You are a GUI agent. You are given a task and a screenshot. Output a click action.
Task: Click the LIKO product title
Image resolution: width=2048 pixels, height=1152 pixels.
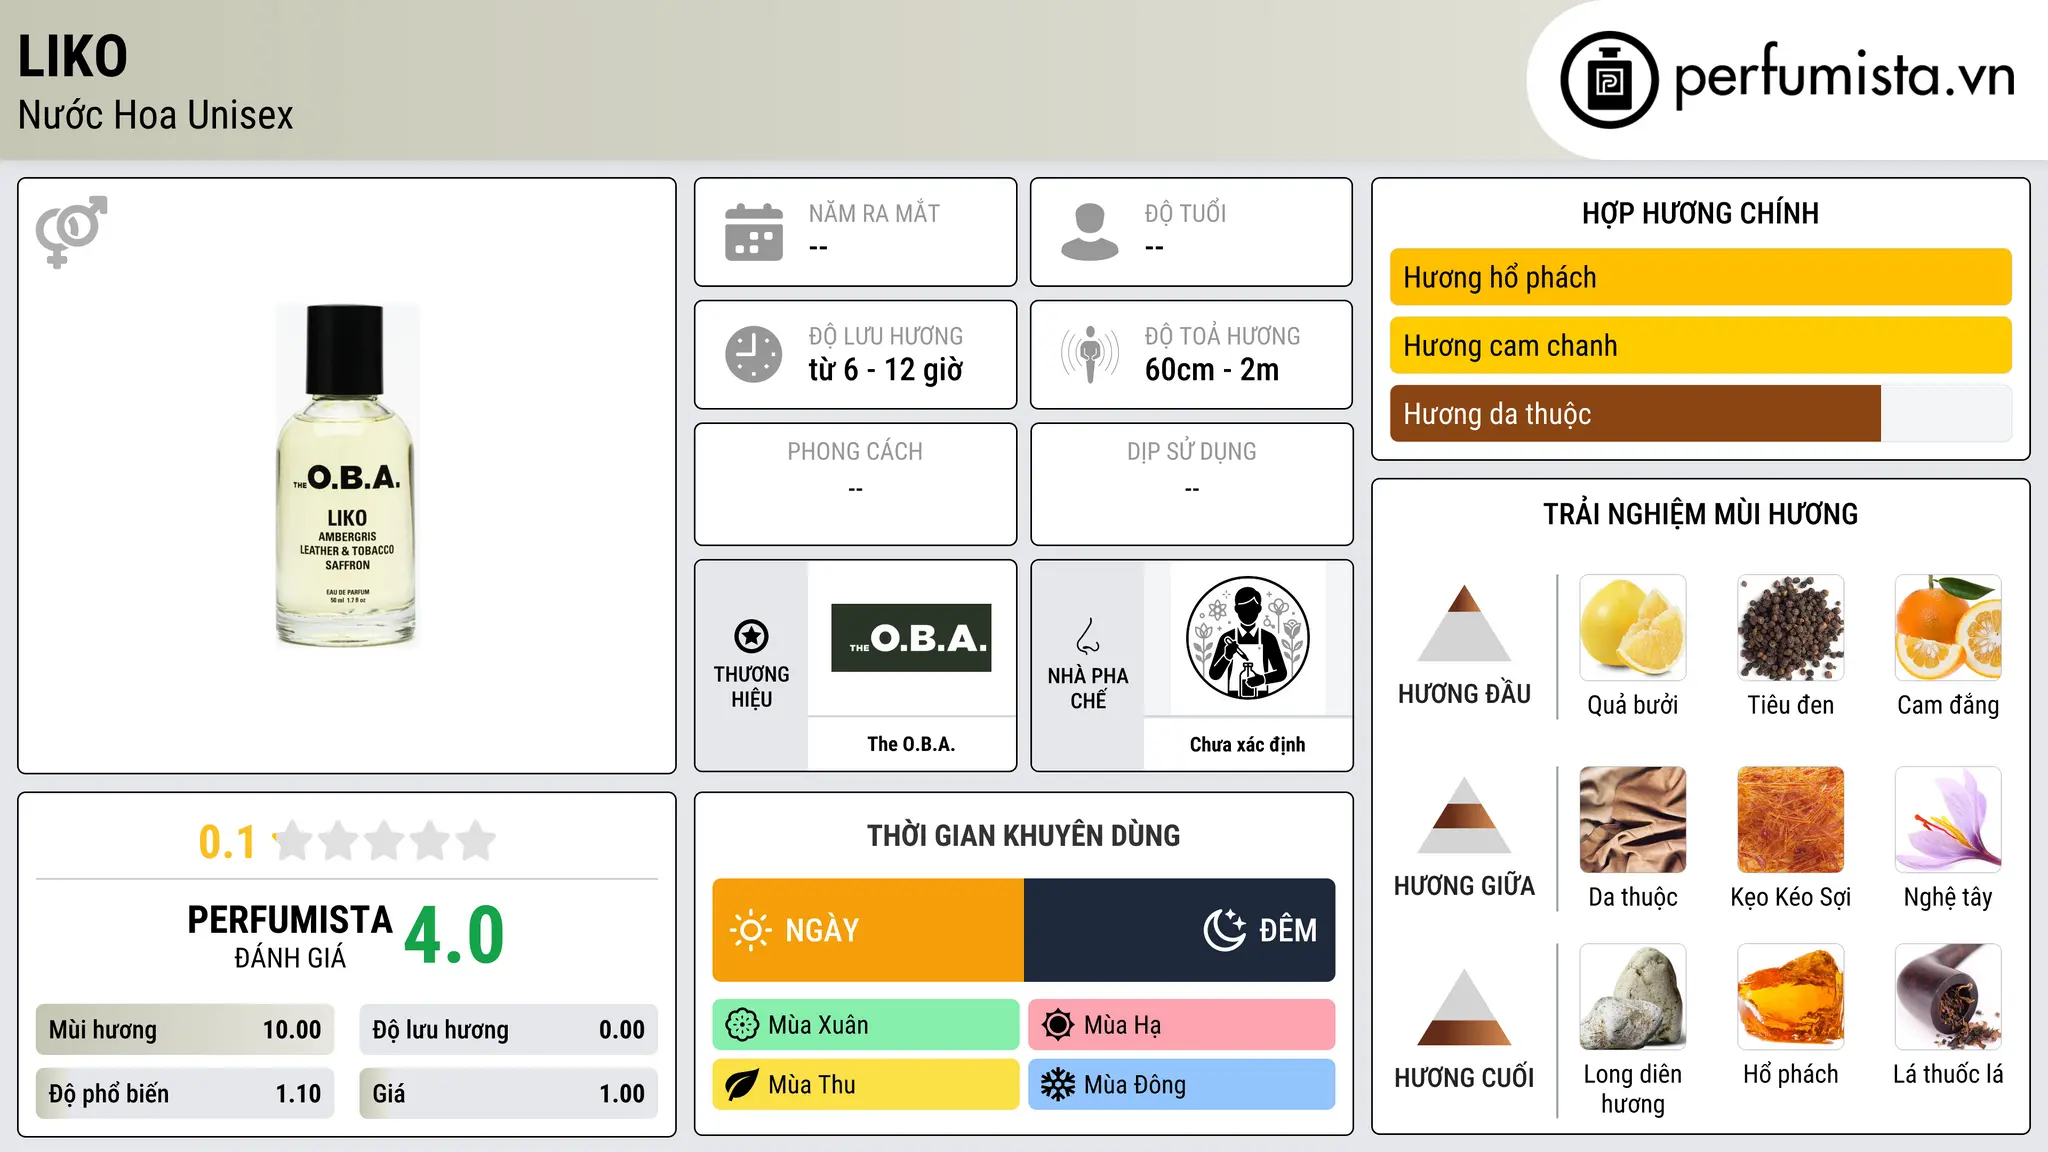tap(73, 56)
